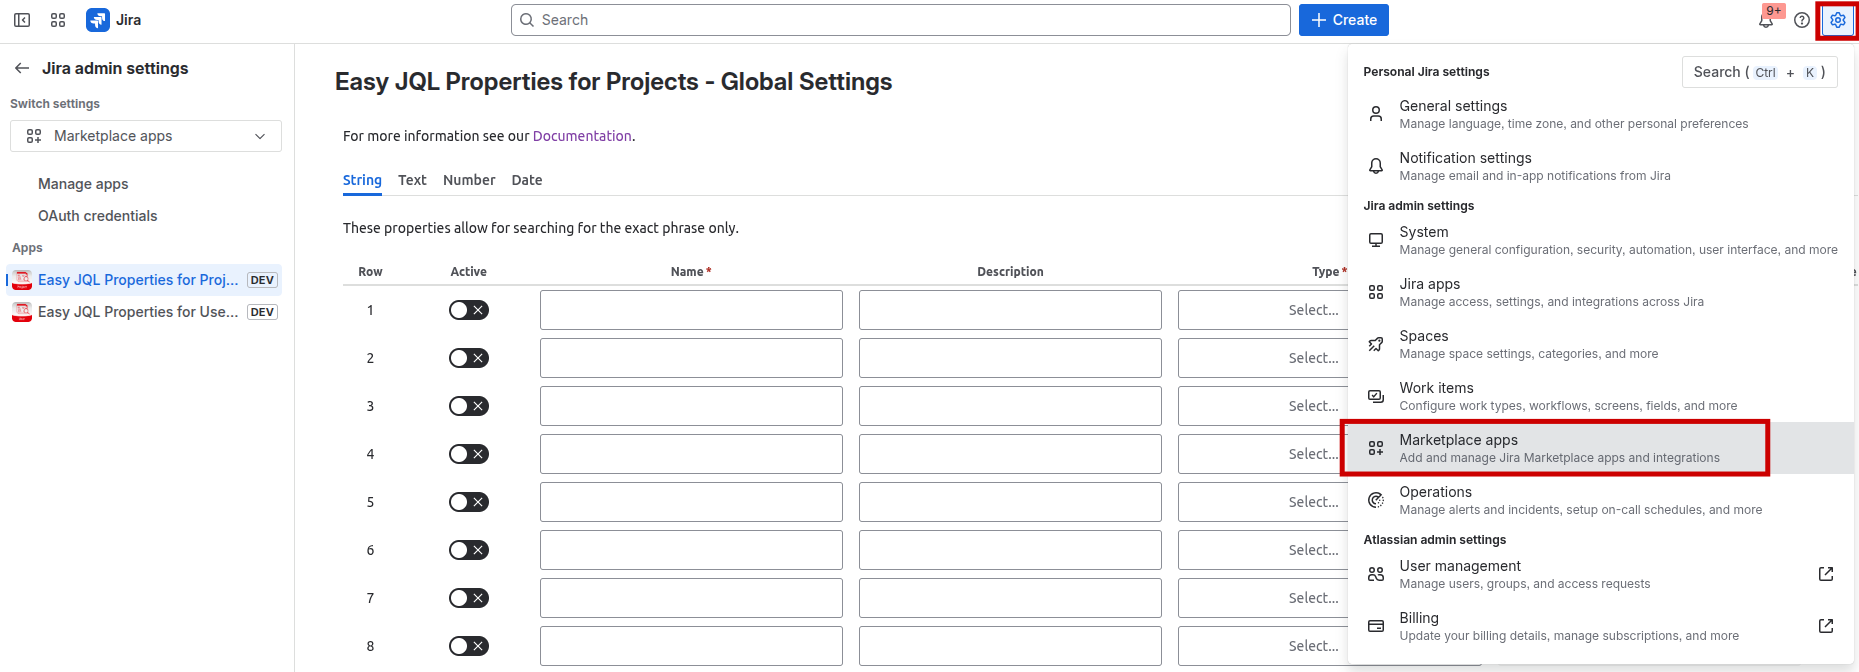Screen dimensions: 1859x672
Task: Open User management external link icon
Action: click(x=1825, y=574)
